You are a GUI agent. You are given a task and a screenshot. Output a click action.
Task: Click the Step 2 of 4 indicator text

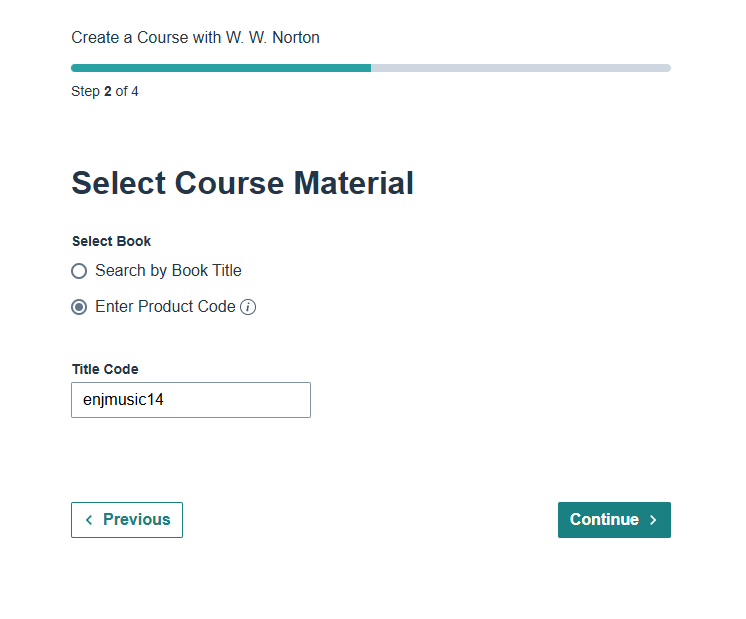[x=105, y=92]
